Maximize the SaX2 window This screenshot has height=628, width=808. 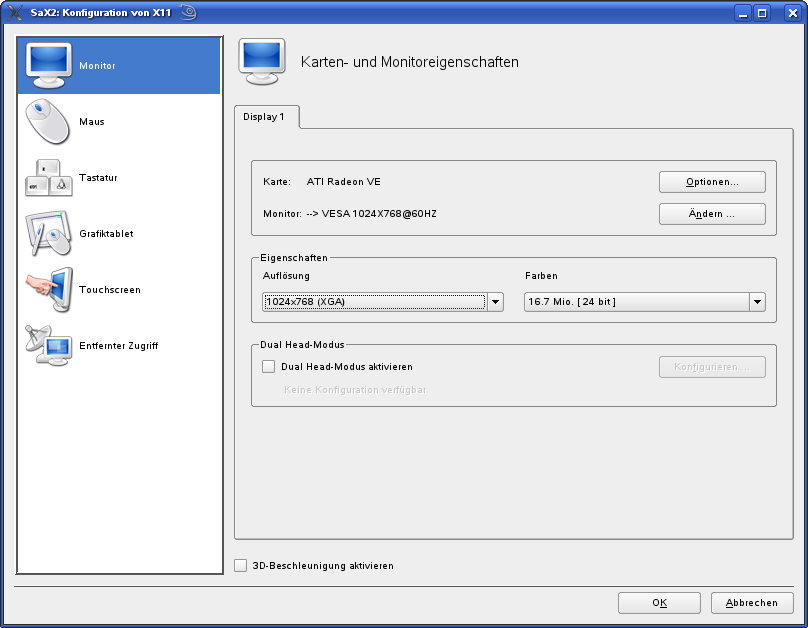pyautogui.click(x=762, y=13)
